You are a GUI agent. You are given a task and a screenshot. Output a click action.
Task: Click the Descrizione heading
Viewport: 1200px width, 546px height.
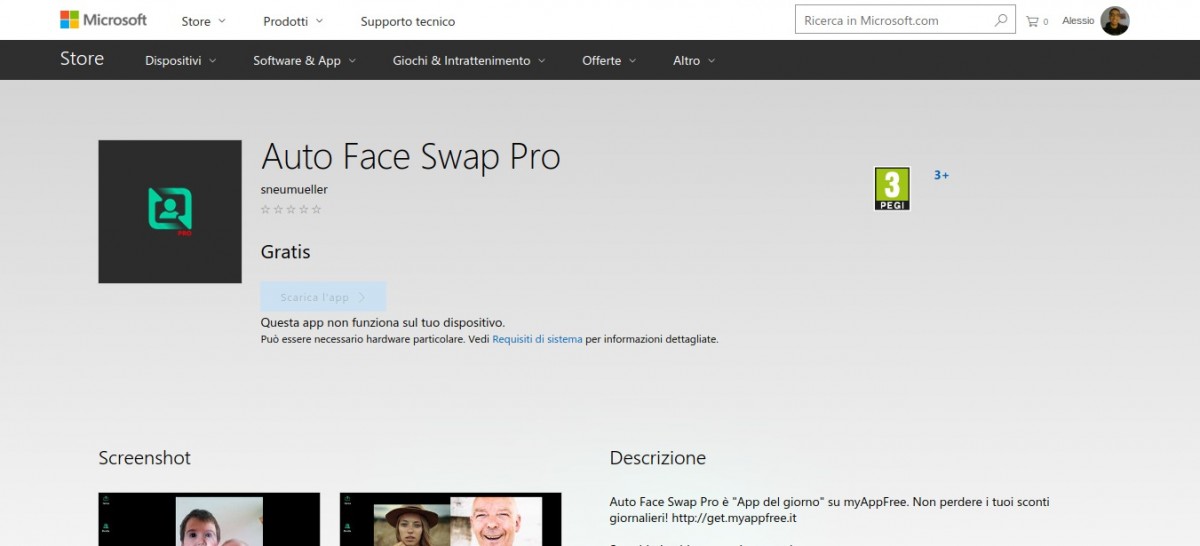658,458
